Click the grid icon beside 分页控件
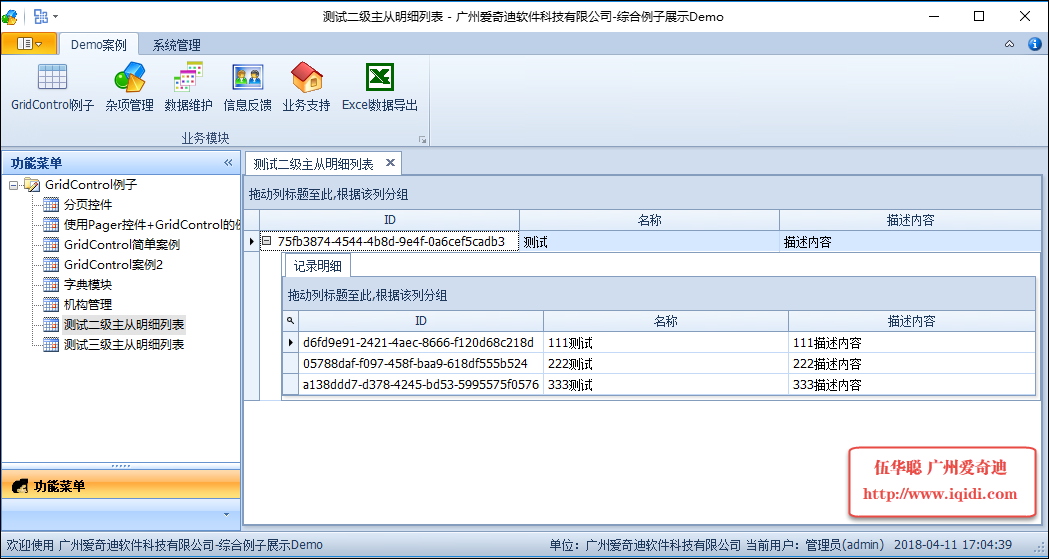The image size is (1049, 559). pyautogui.click(x=51, y=205)
